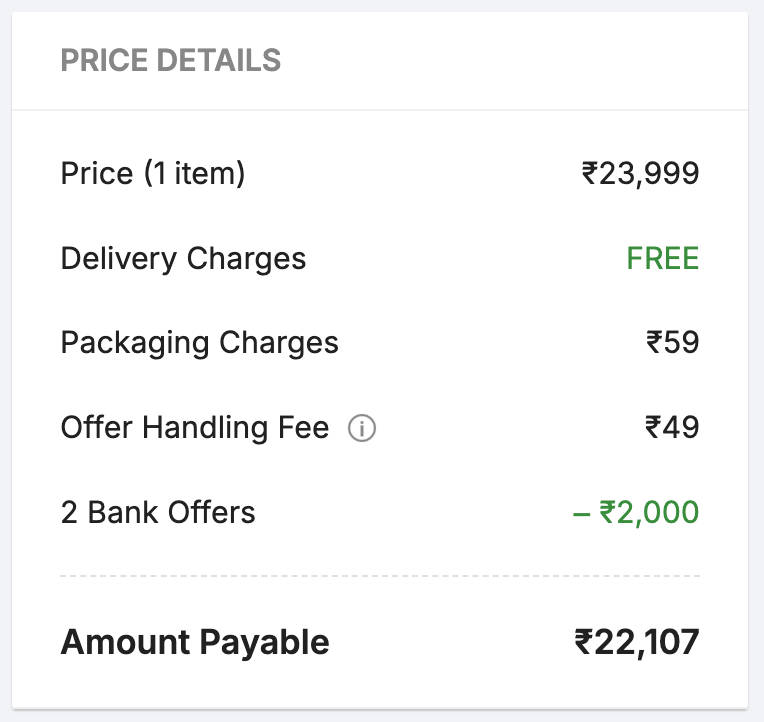Click the ₹23,999 item price
Image resolution: width=764 pixels, height=722 pixels.
[640, 174]
